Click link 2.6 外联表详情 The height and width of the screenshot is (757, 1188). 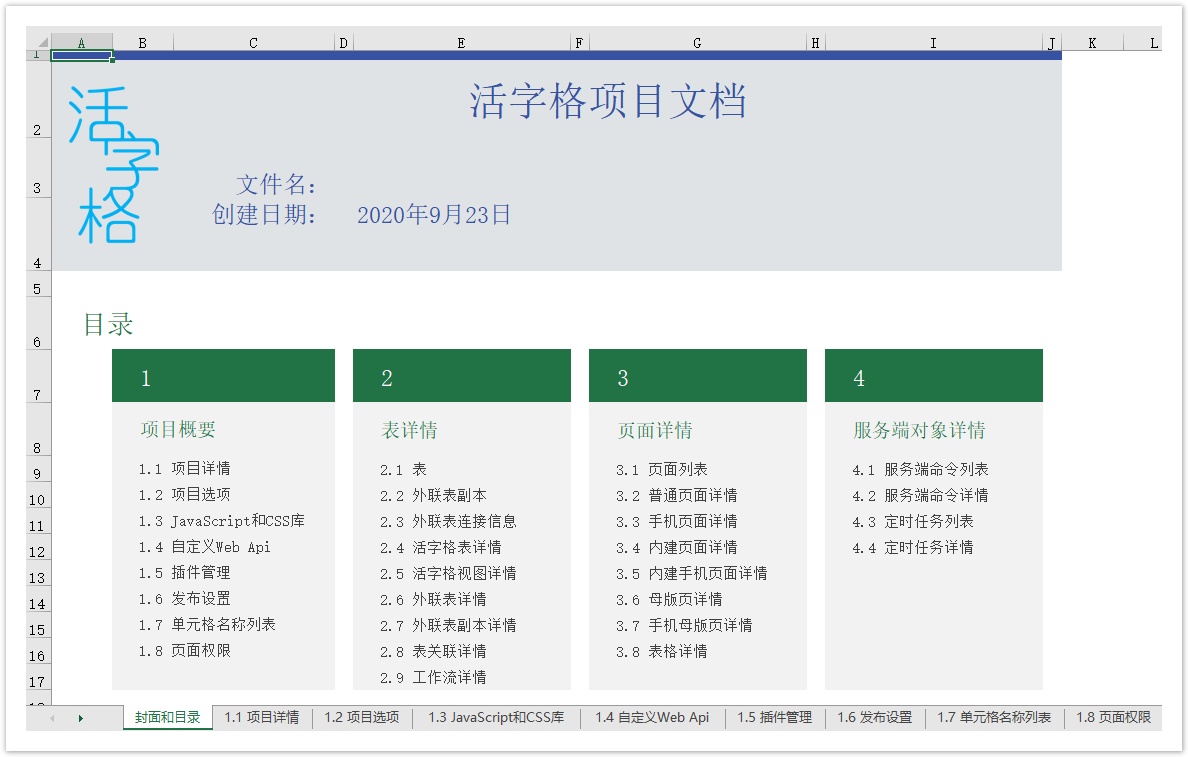pyautogui.click(x=433, y=599)
